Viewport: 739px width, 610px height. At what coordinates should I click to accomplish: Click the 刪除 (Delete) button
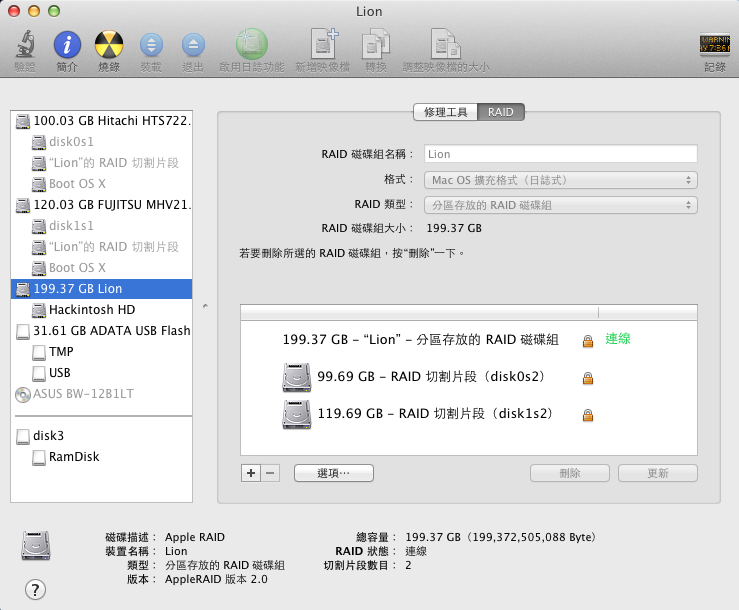pos(570,473)
